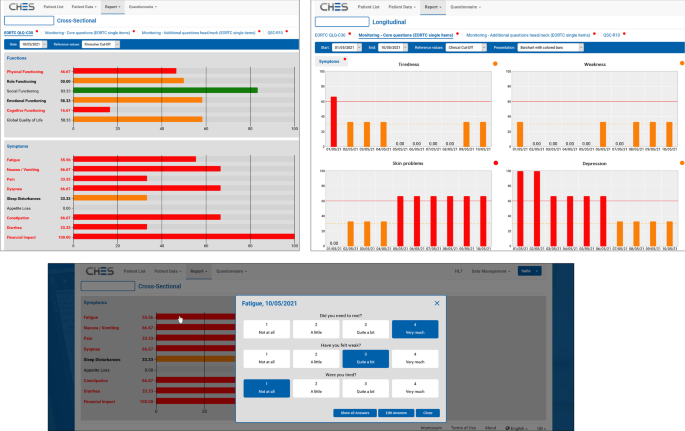This screenshot has width=685, height=431.
Task: Select 'Very much' for 'Were you tired?'
Action: 415,388
